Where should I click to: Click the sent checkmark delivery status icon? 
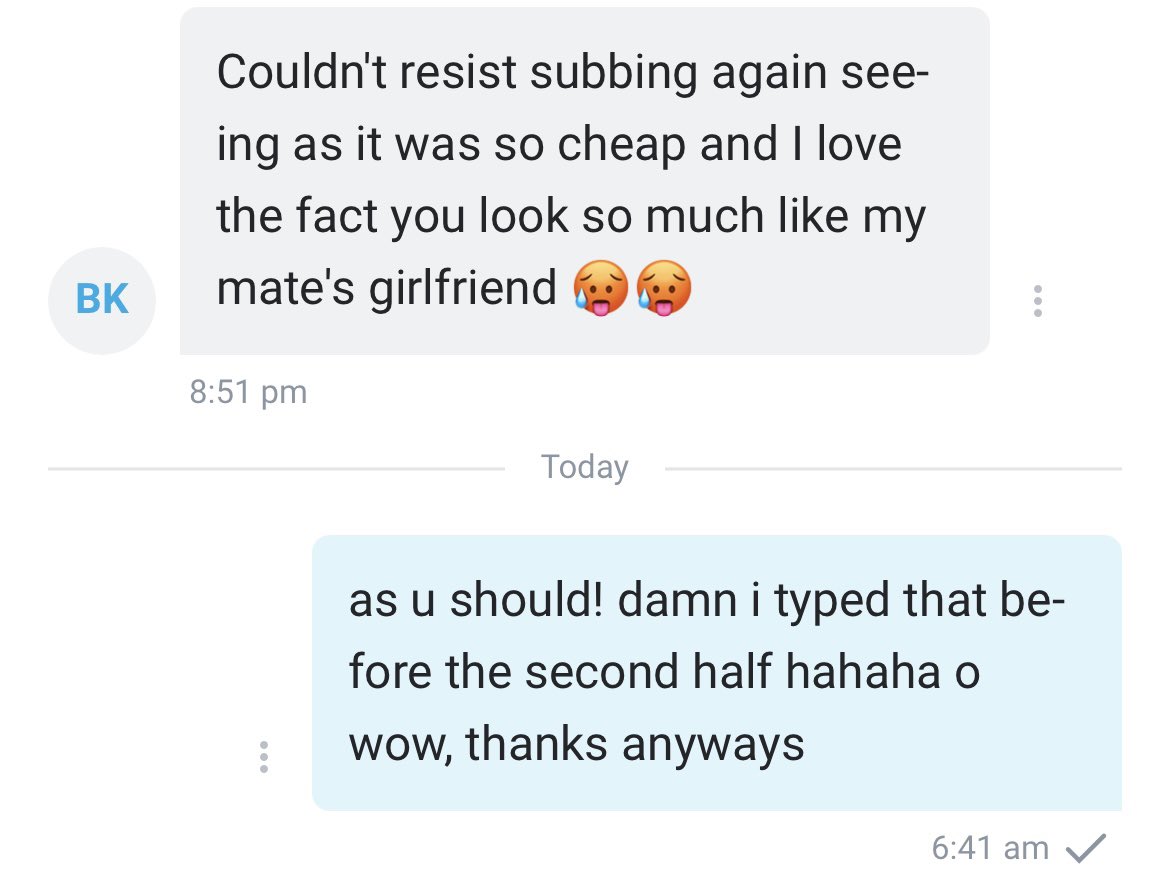point(1086,848)
